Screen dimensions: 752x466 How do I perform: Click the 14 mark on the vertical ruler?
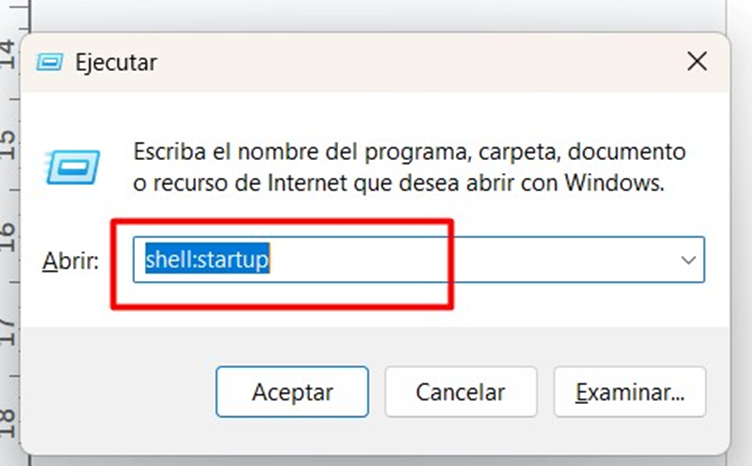[x=8, y=55]
